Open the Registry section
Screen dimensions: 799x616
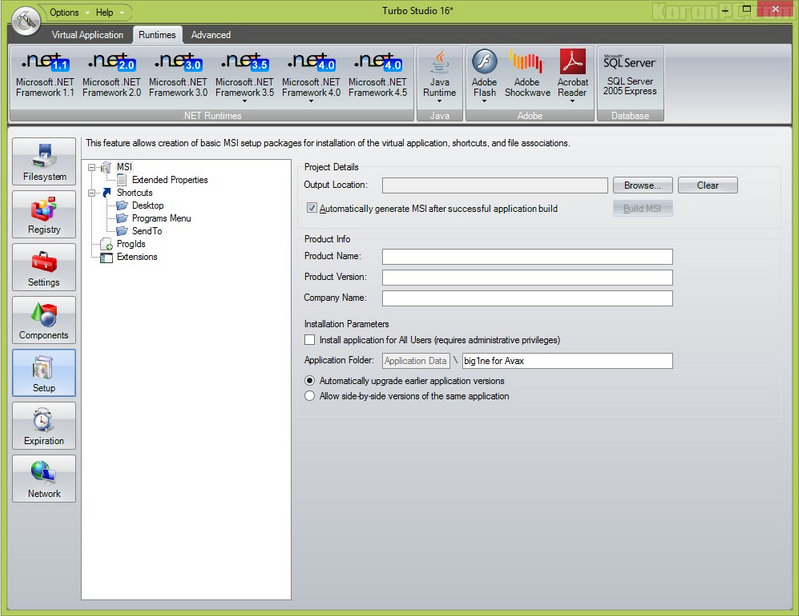coord(44,214)
